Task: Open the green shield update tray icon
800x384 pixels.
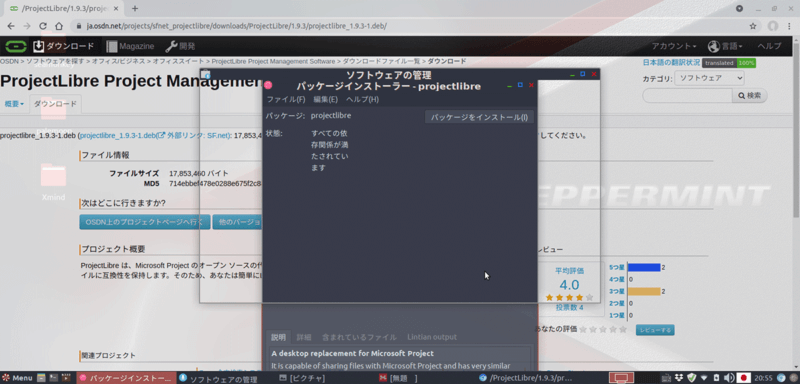Action: [x=691, y=378]
